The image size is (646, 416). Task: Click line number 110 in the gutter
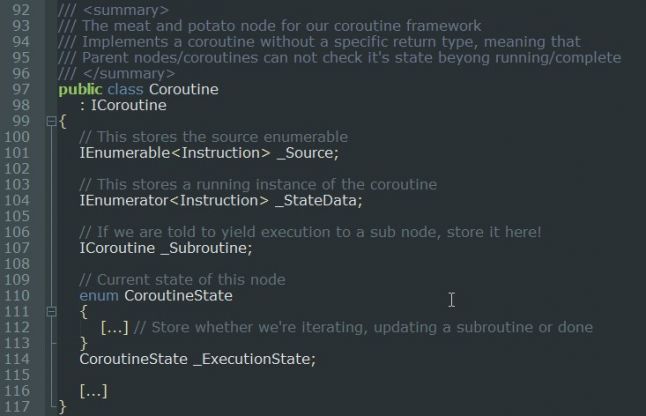tap(18, 296)
